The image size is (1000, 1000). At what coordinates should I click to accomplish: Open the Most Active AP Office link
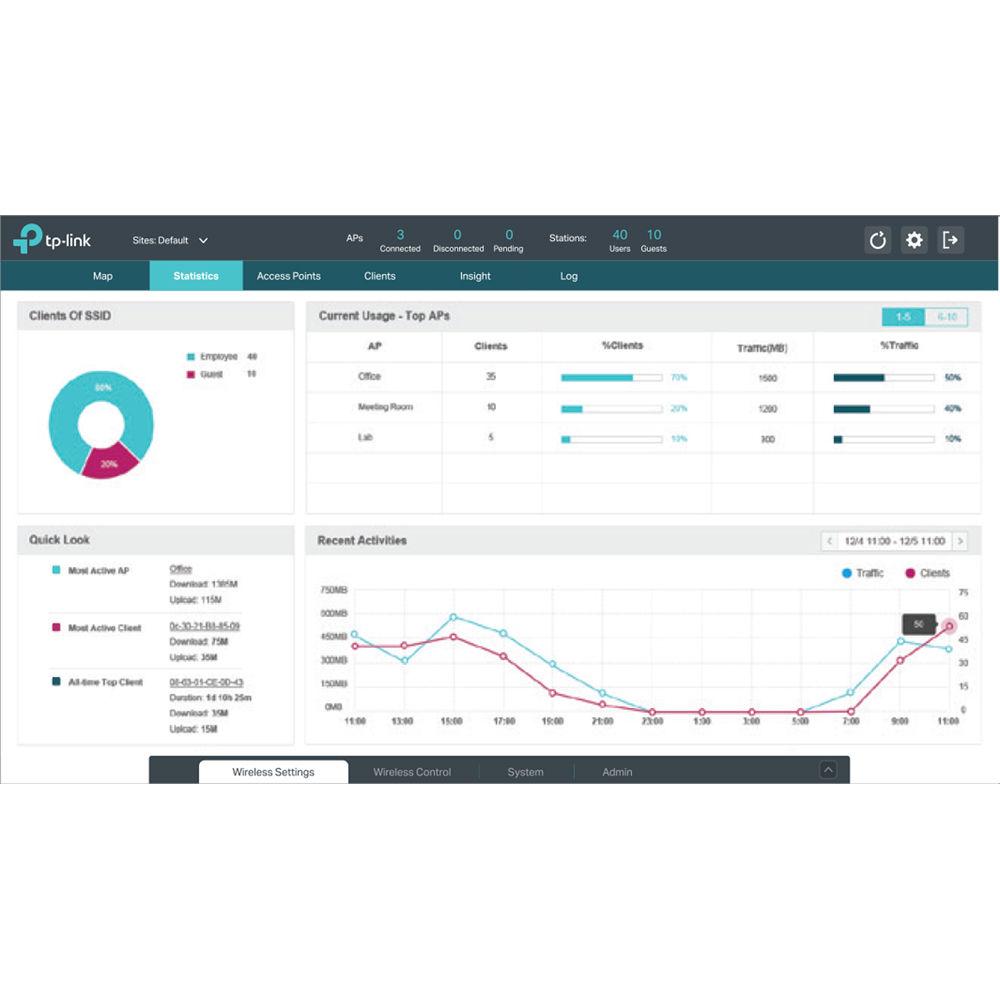coord(181,569)
